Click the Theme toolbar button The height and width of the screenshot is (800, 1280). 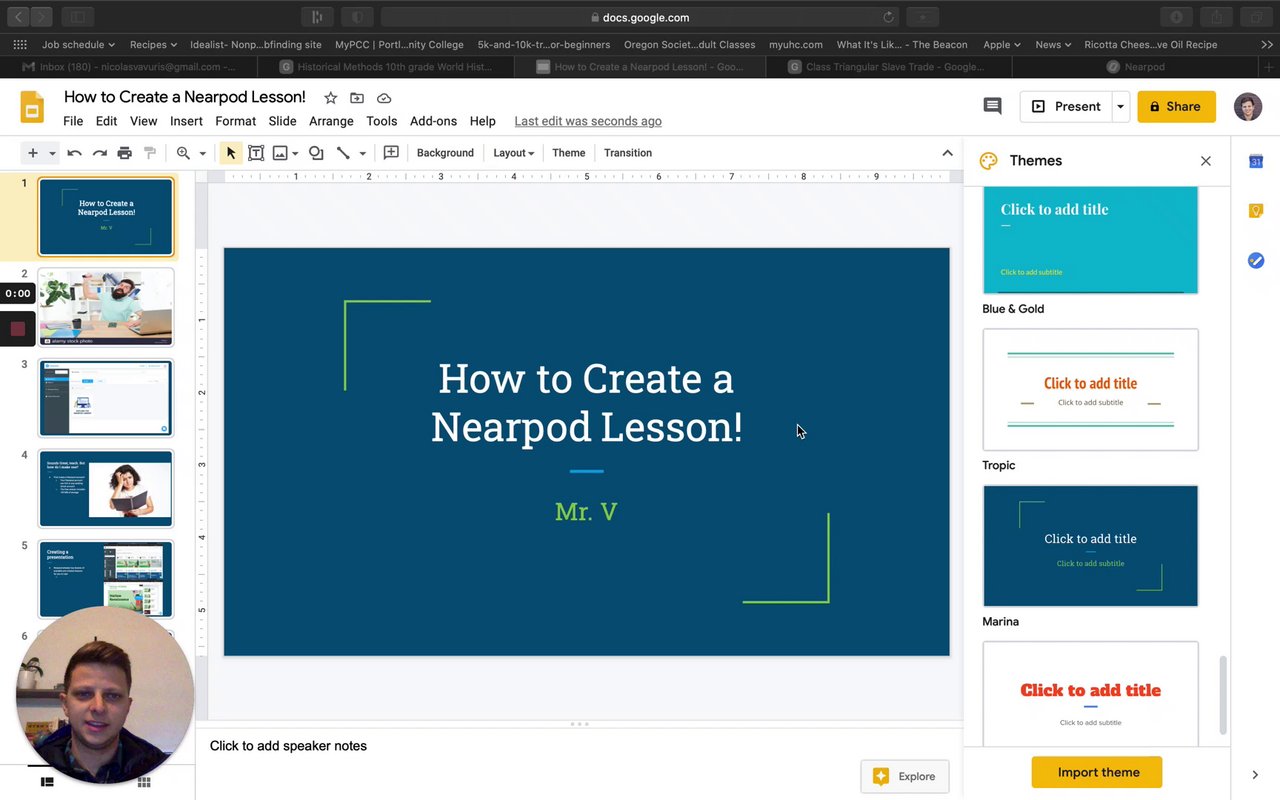click(569, 153)
